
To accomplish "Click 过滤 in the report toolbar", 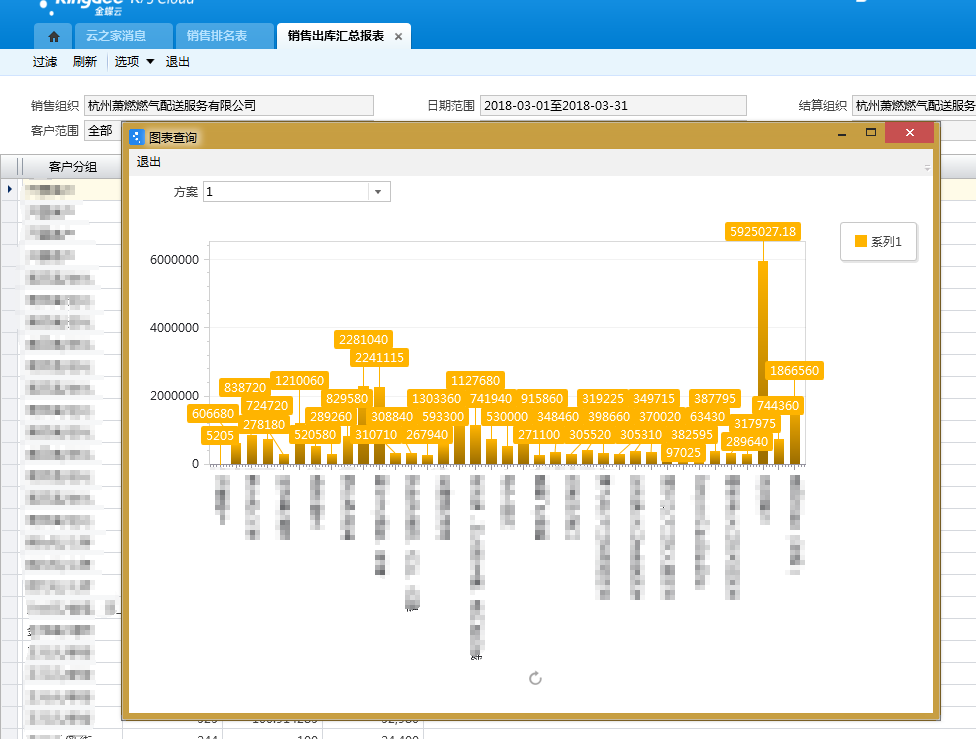I will point(44,62).
